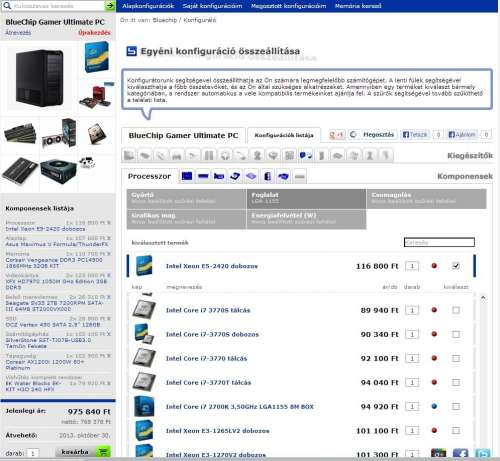The width and height of the screenshot is (500, 461).
Task: Click the Facebook icon at bottom right
Action: [460, 454]
